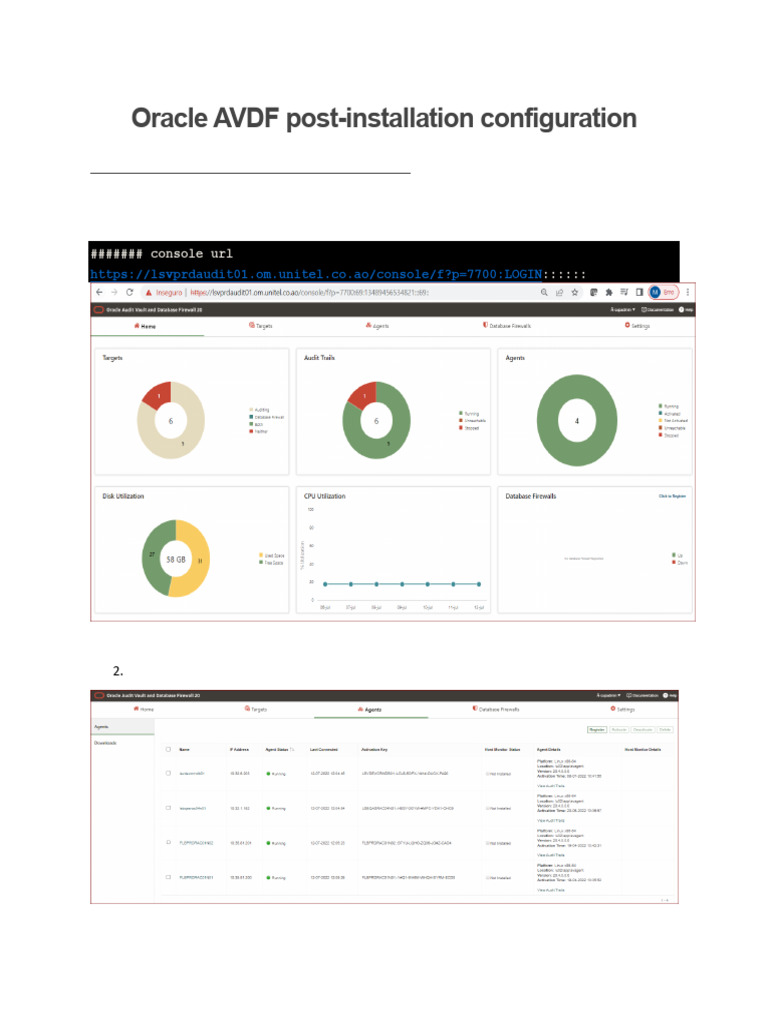
Task: Click the Oracle logo in dashboard header
Action: click(x=99, y=310)
